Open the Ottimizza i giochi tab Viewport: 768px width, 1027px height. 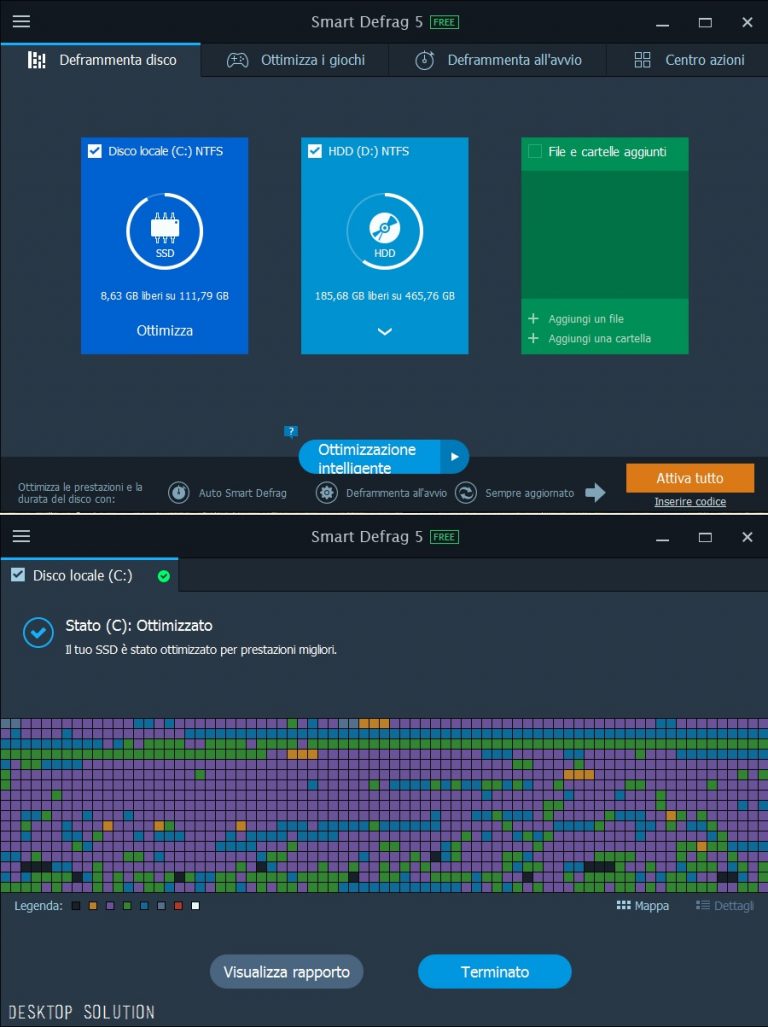click(x=295, y=60)
